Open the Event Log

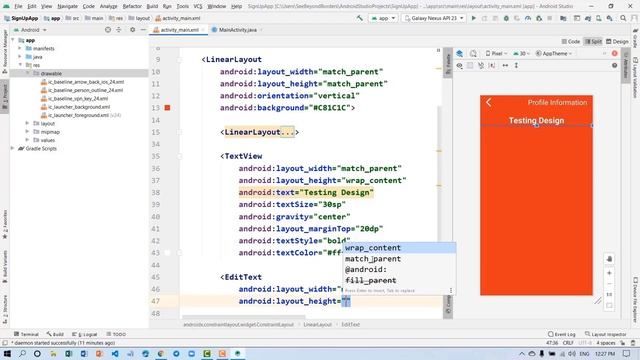pyautogui.click(x=562, y=334)
